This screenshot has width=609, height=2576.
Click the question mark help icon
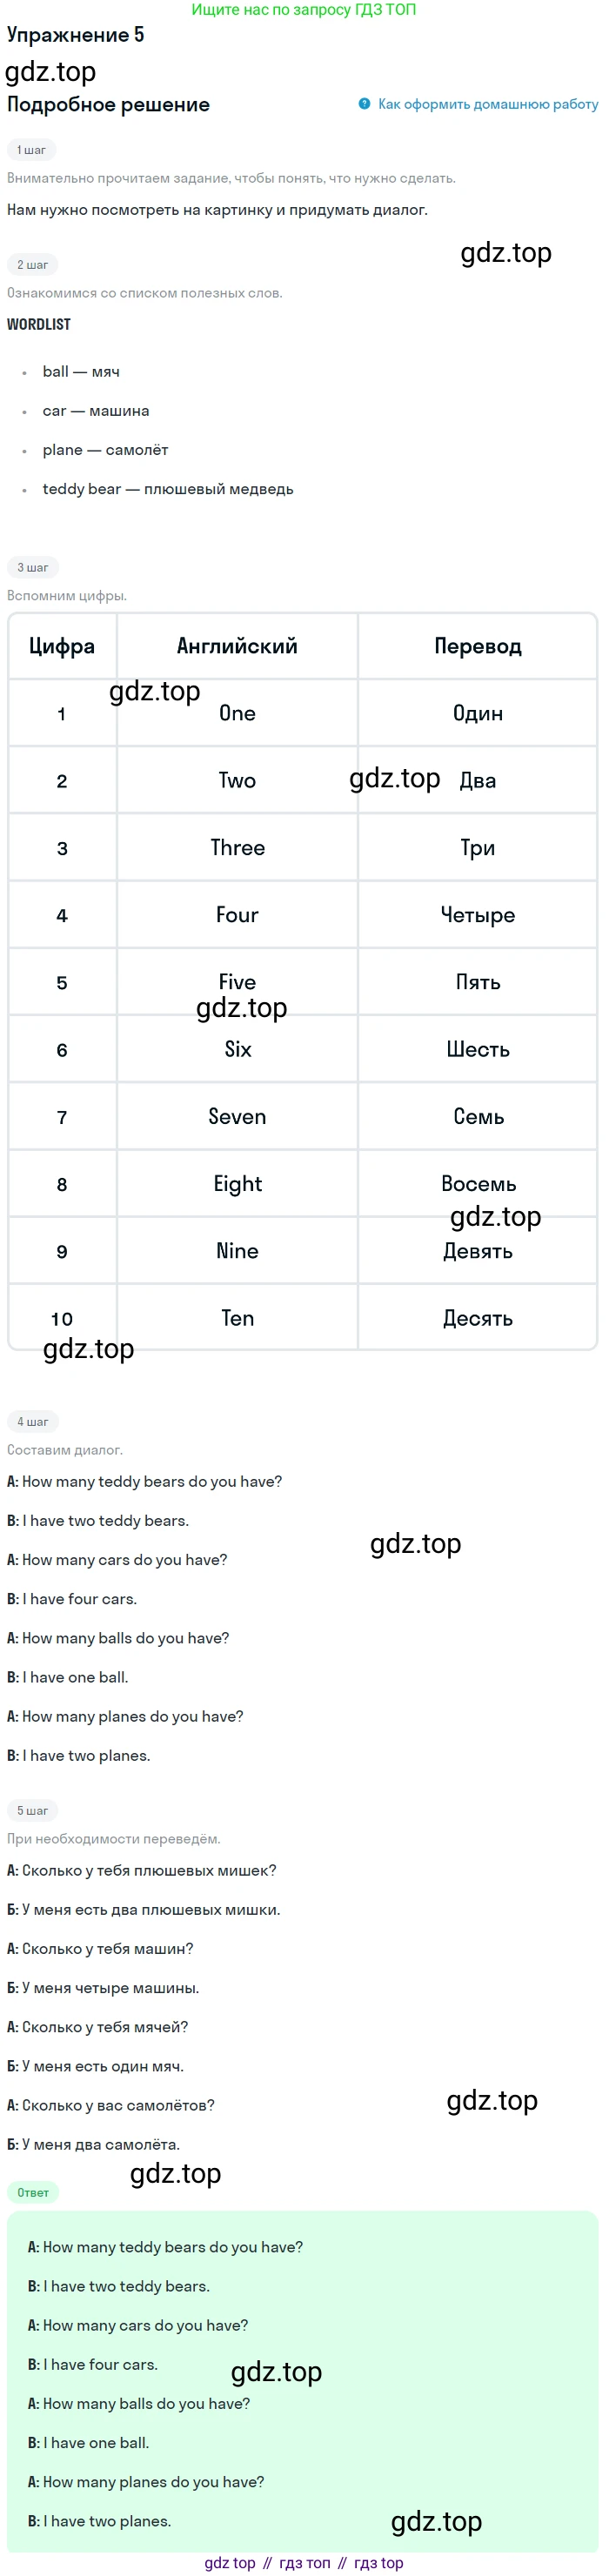tap(365, 104)
